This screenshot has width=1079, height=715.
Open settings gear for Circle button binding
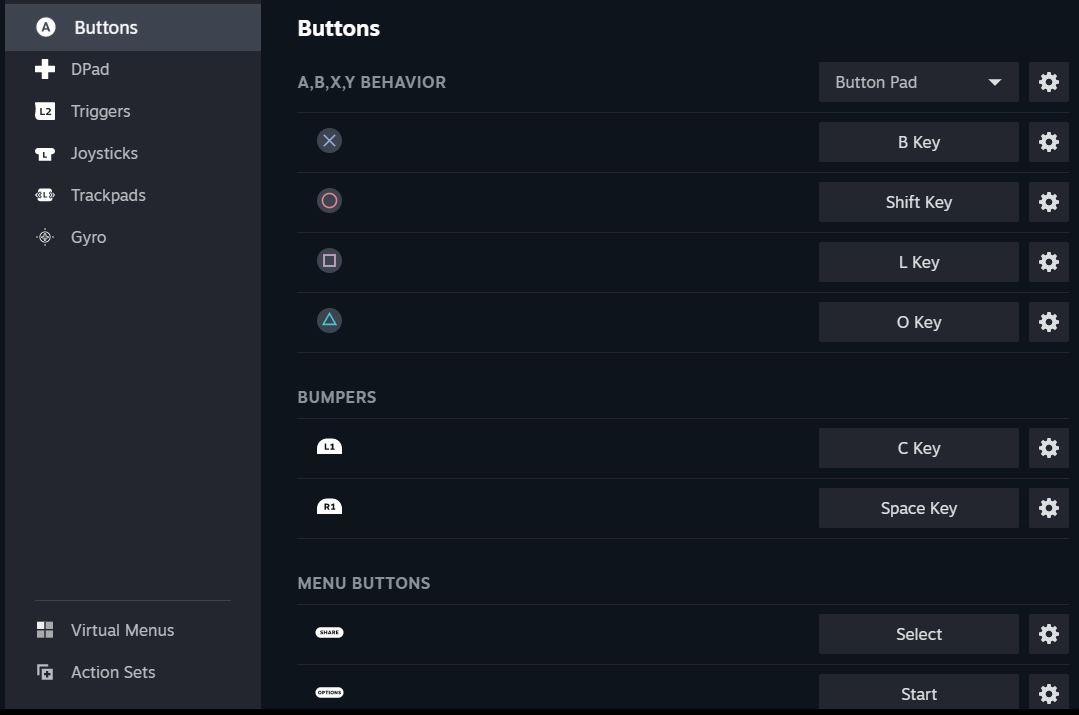(1048, 202)
